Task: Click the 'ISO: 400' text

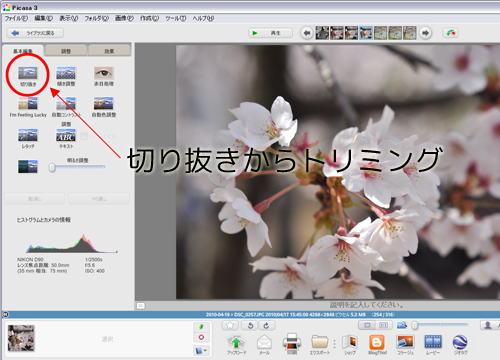Action: click(x=95, y=271)
